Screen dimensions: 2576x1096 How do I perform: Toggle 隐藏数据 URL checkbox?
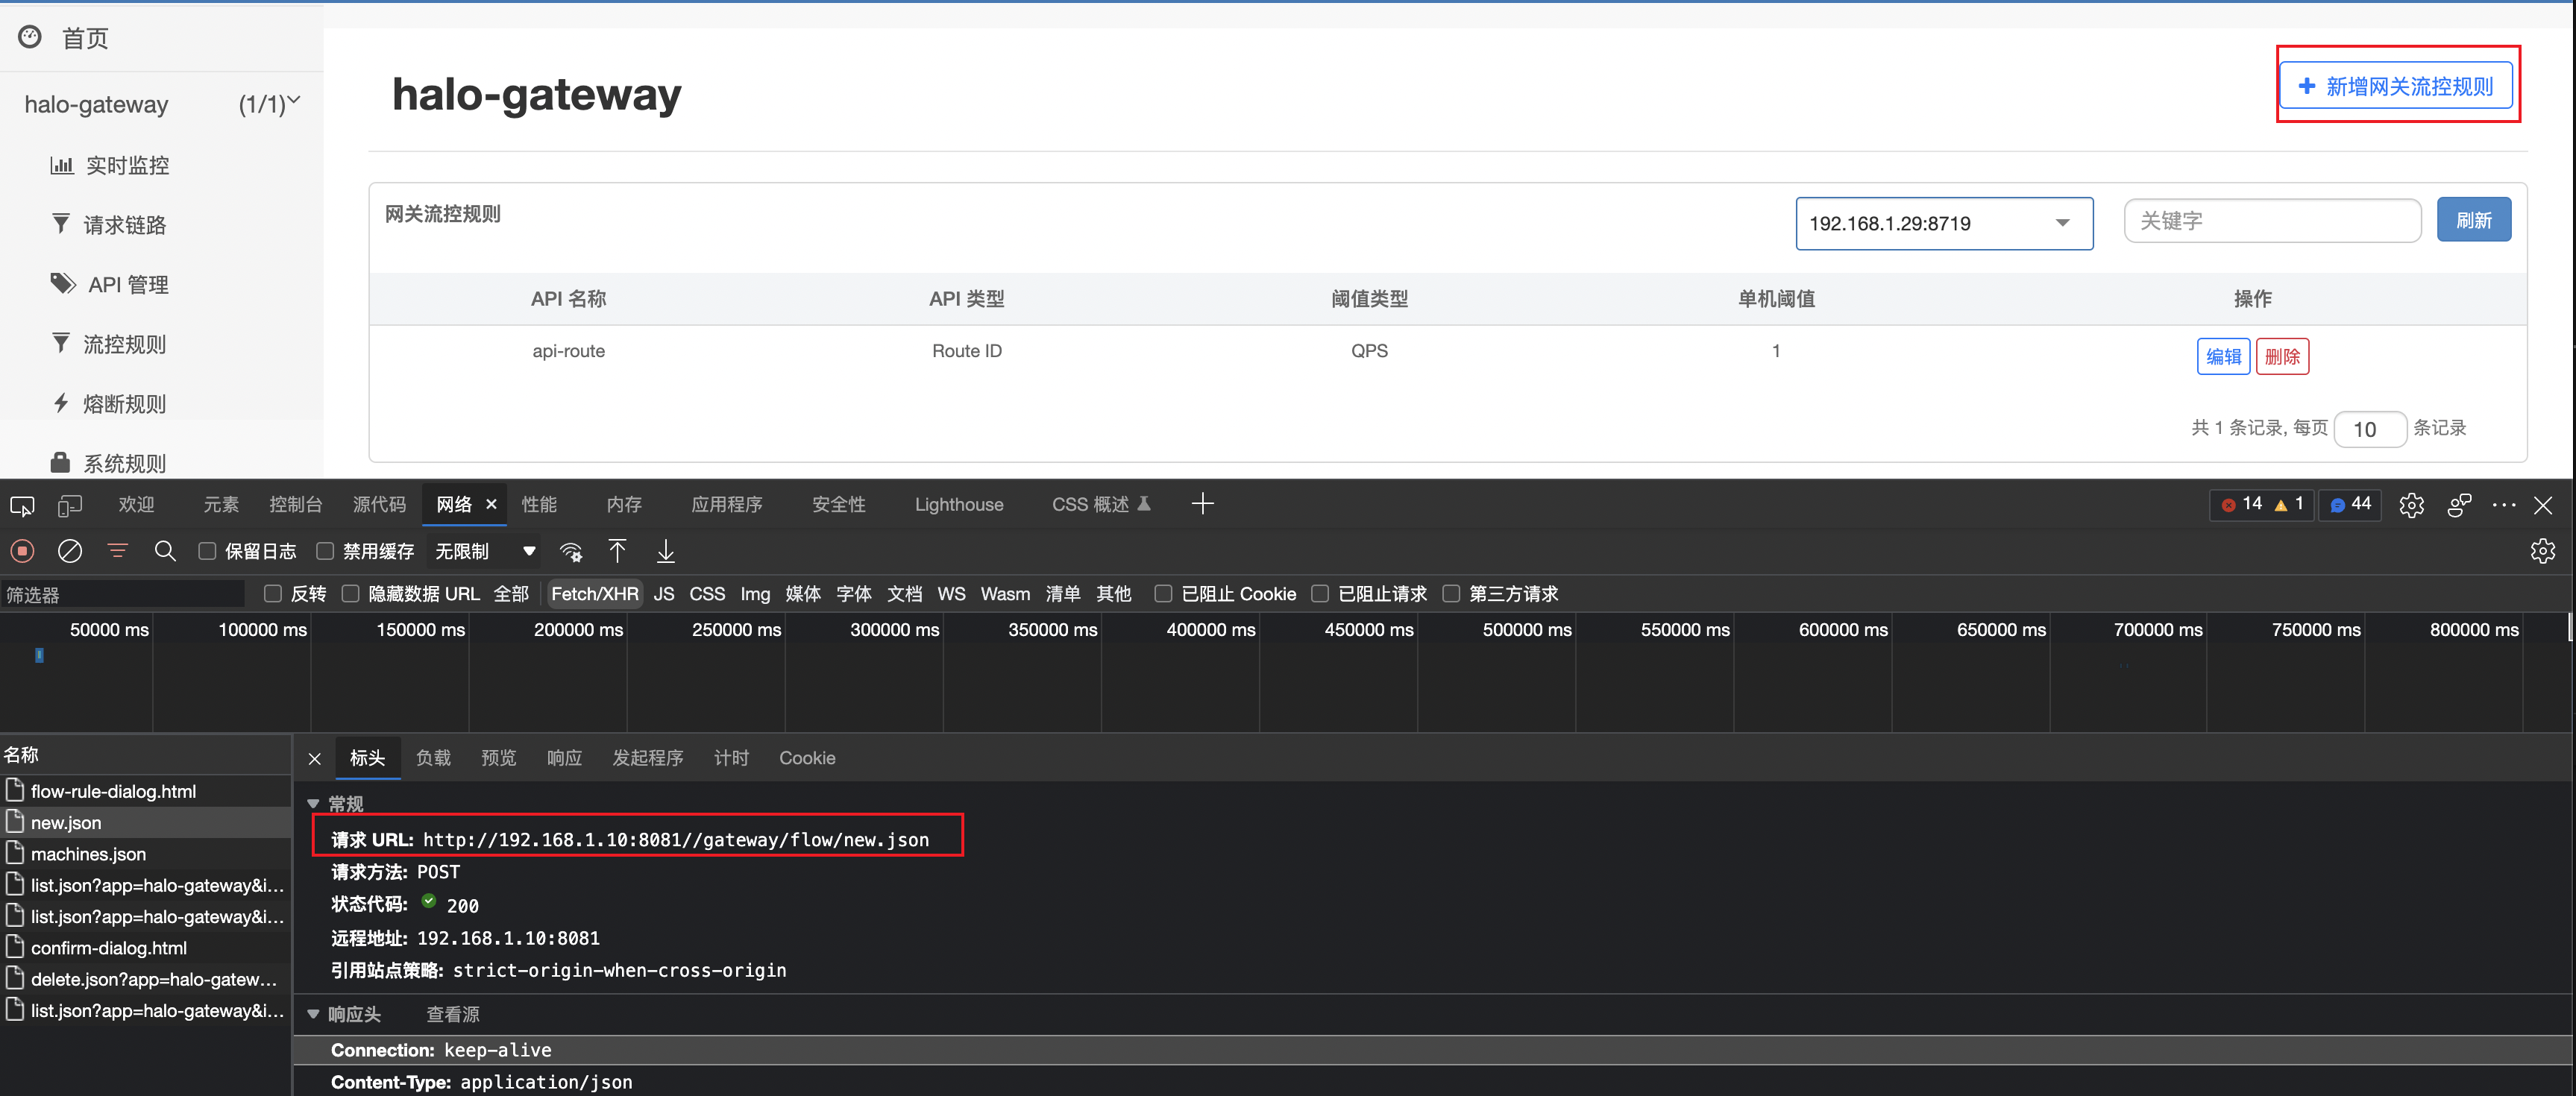point(350,594)
